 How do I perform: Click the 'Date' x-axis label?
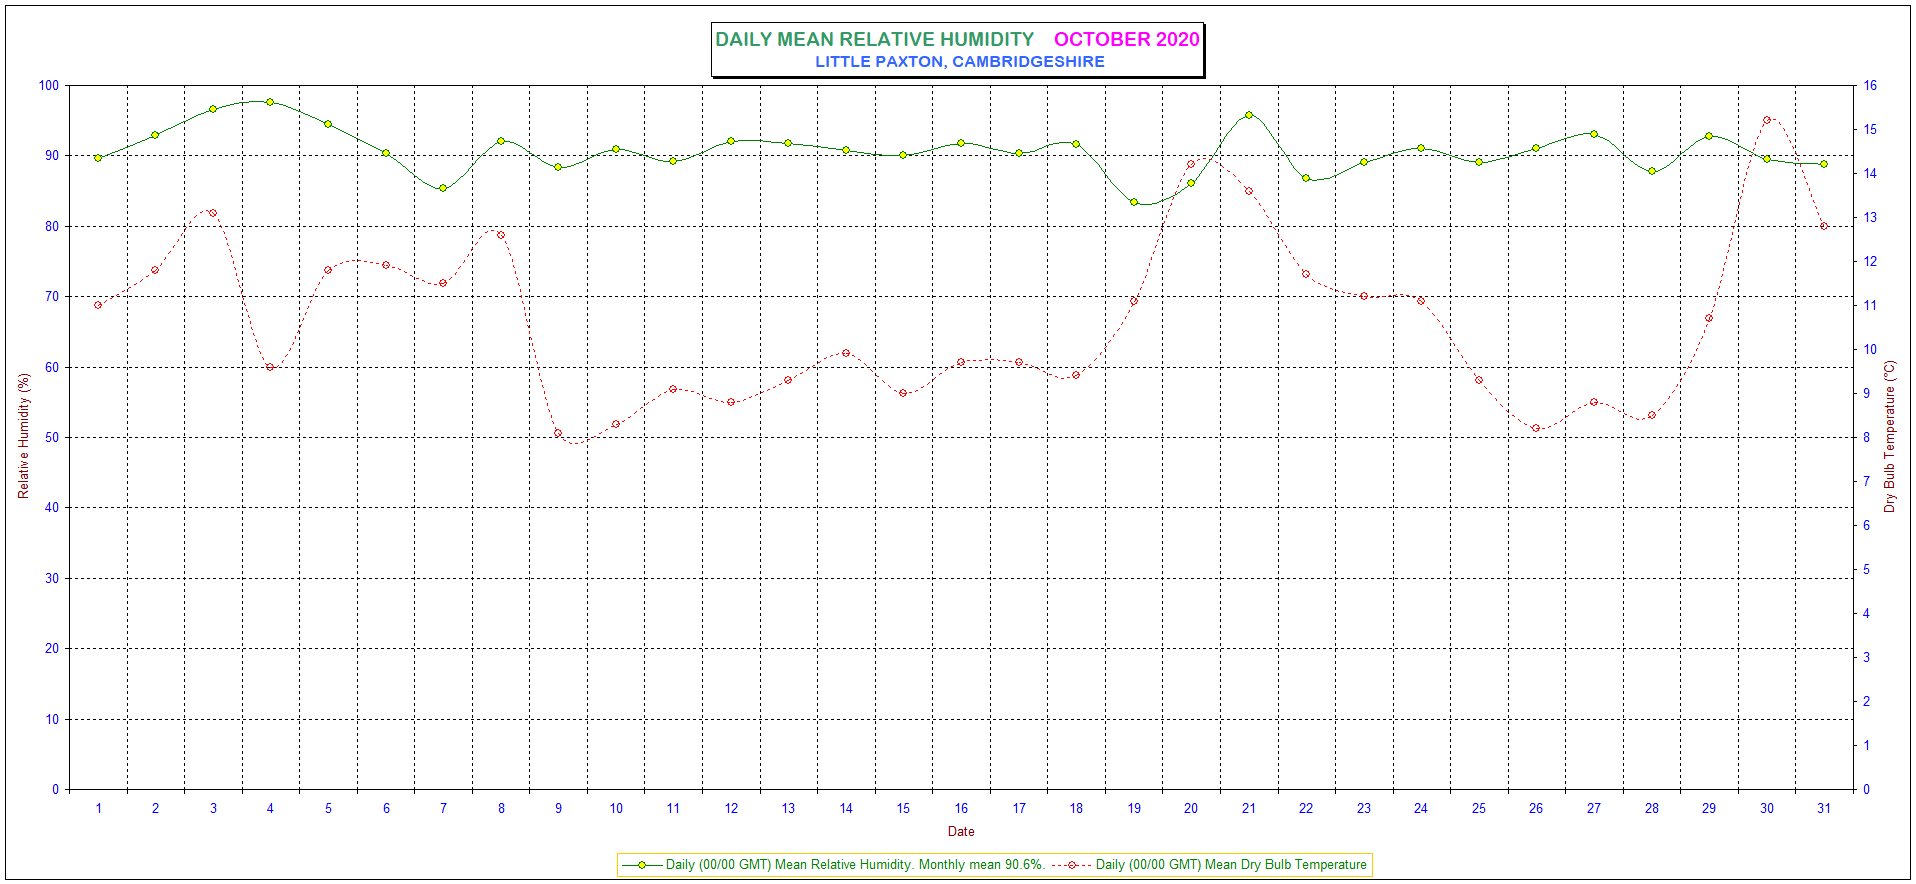tap(960, 831)
